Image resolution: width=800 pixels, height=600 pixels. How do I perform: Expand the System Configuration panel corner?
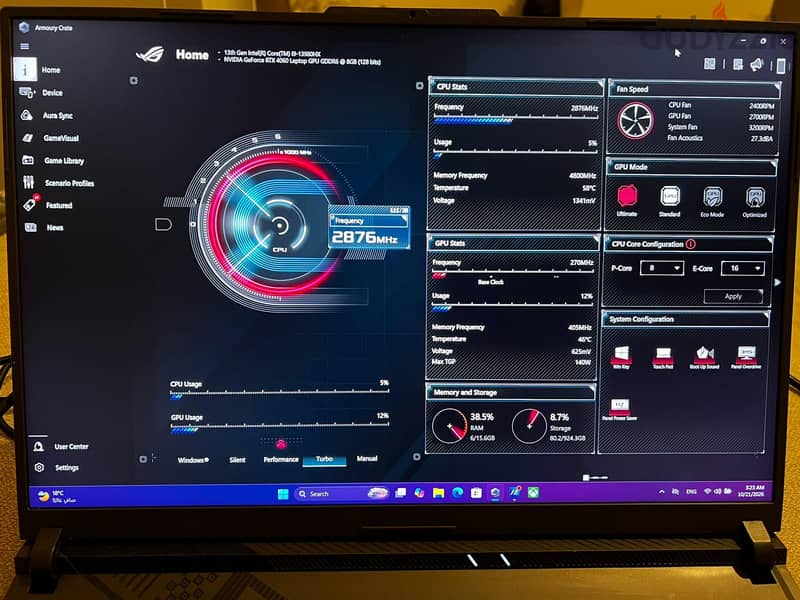pyautogui.click(x=766, y=316)
